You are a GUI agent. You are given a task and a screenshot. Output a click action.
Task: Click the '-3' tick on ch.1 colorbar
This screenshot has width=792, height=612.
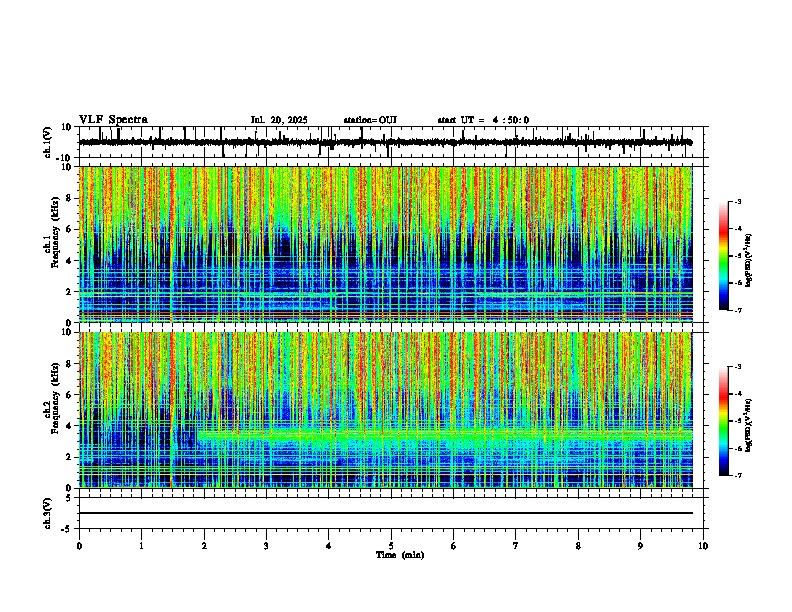pyautogui.click(x=737, y=201)
